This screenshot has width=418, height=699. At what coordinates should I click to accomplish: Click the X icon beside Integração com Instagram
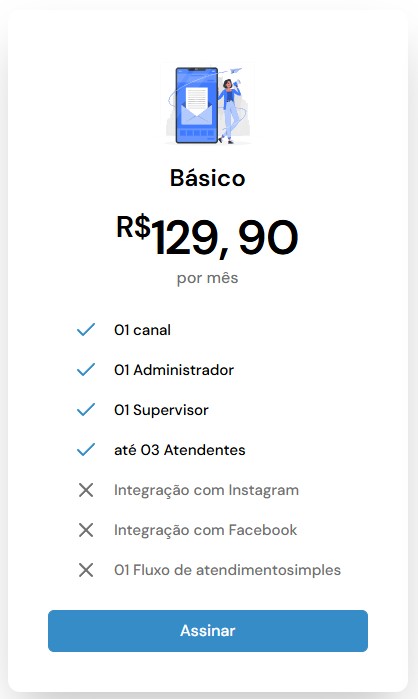click(x=86, y=490)
